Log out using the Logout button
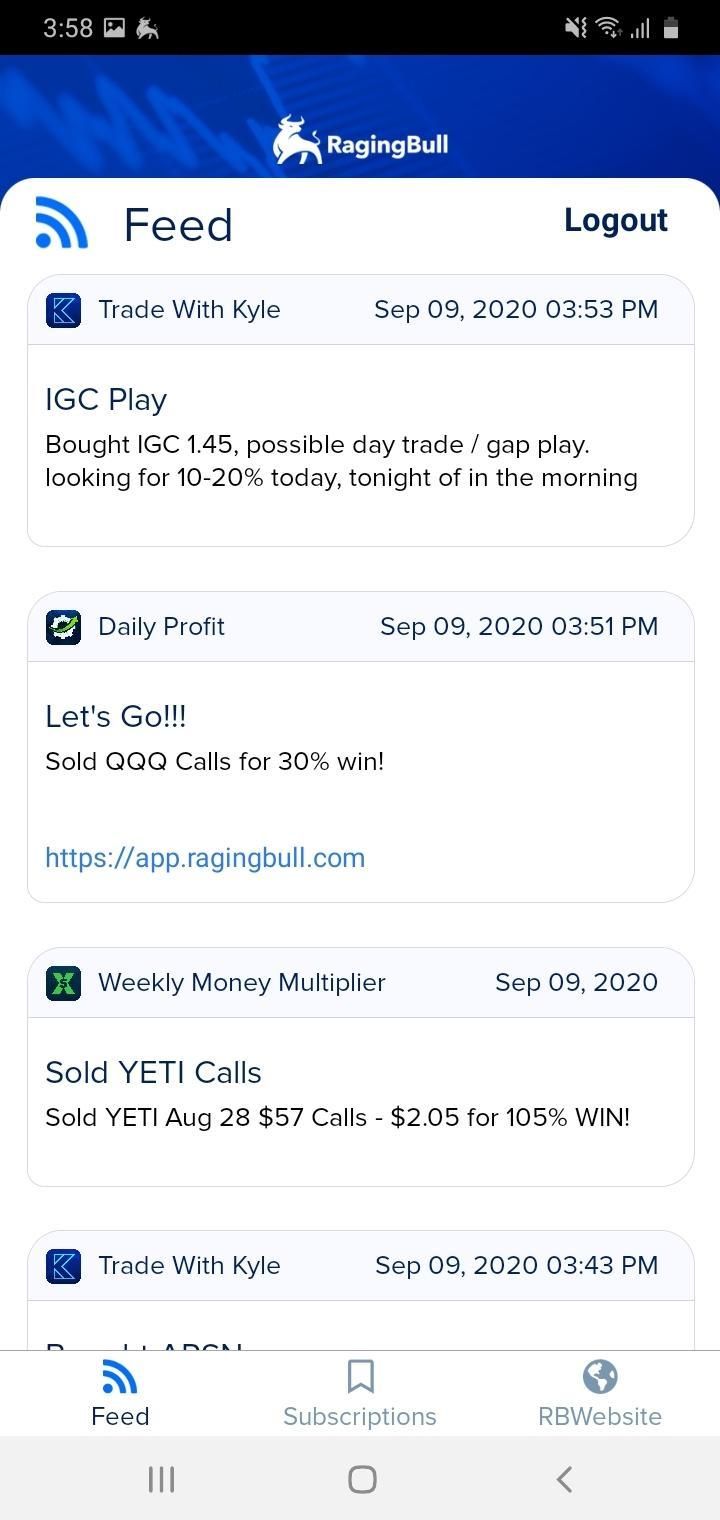Screen dimensions: 720x1520 tap(616, 220)
